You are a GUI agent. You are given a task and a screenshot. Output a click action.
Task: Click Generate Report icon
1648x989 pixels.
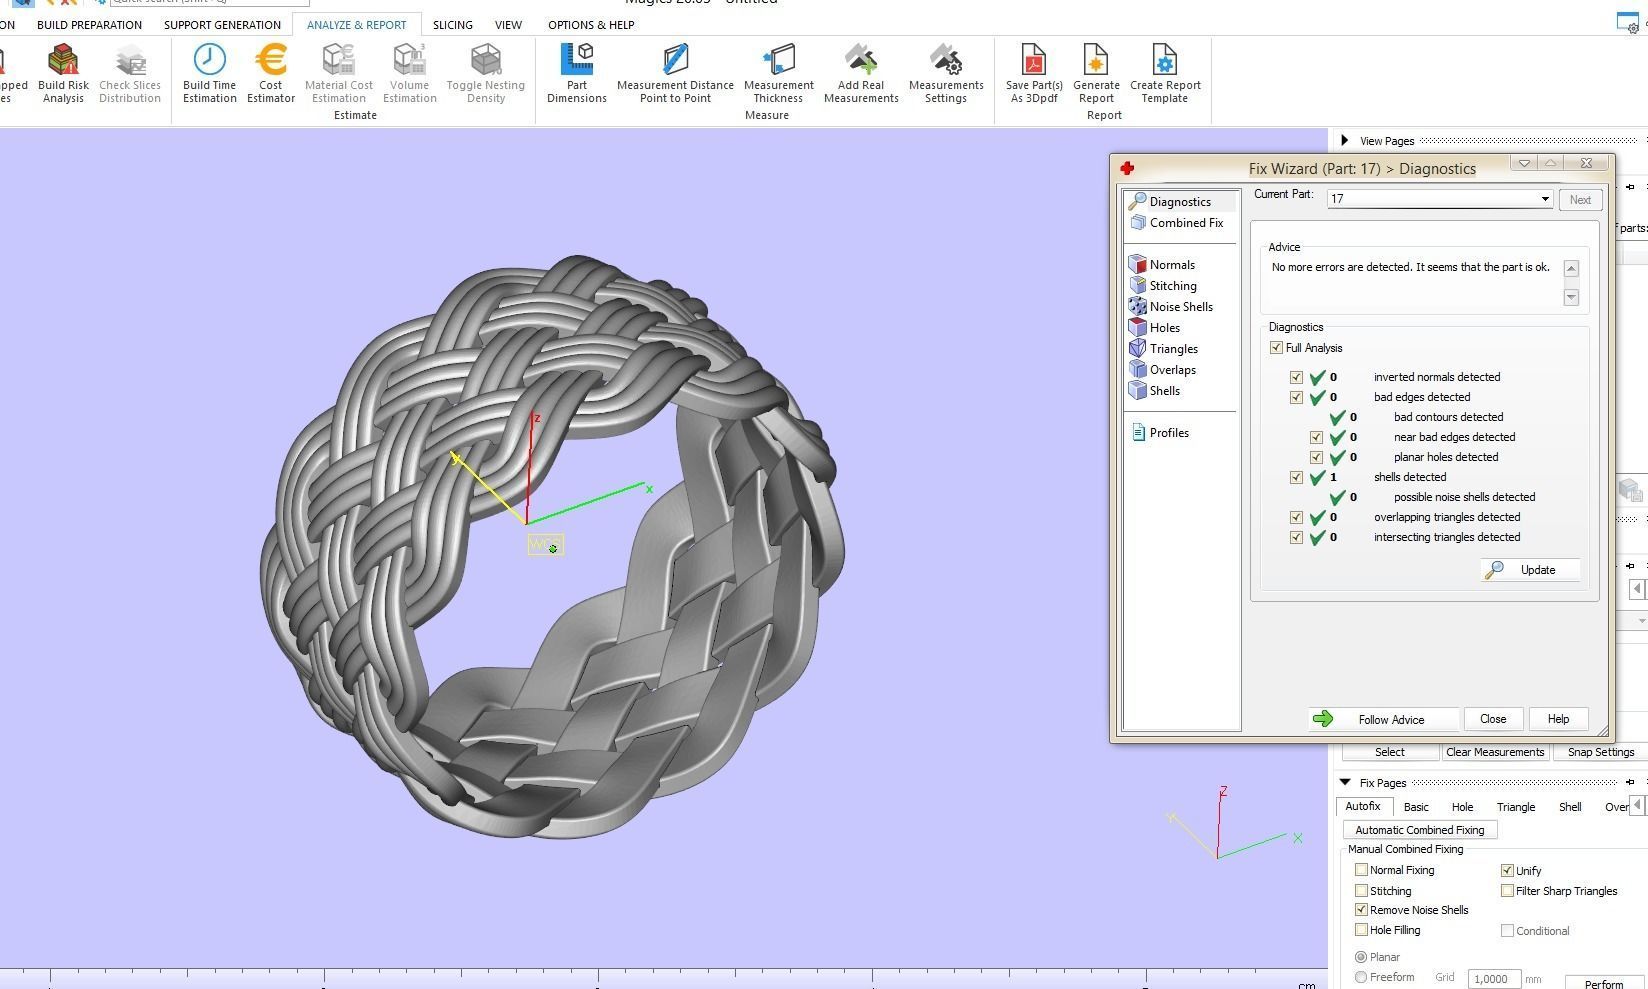click(1096, 73)
